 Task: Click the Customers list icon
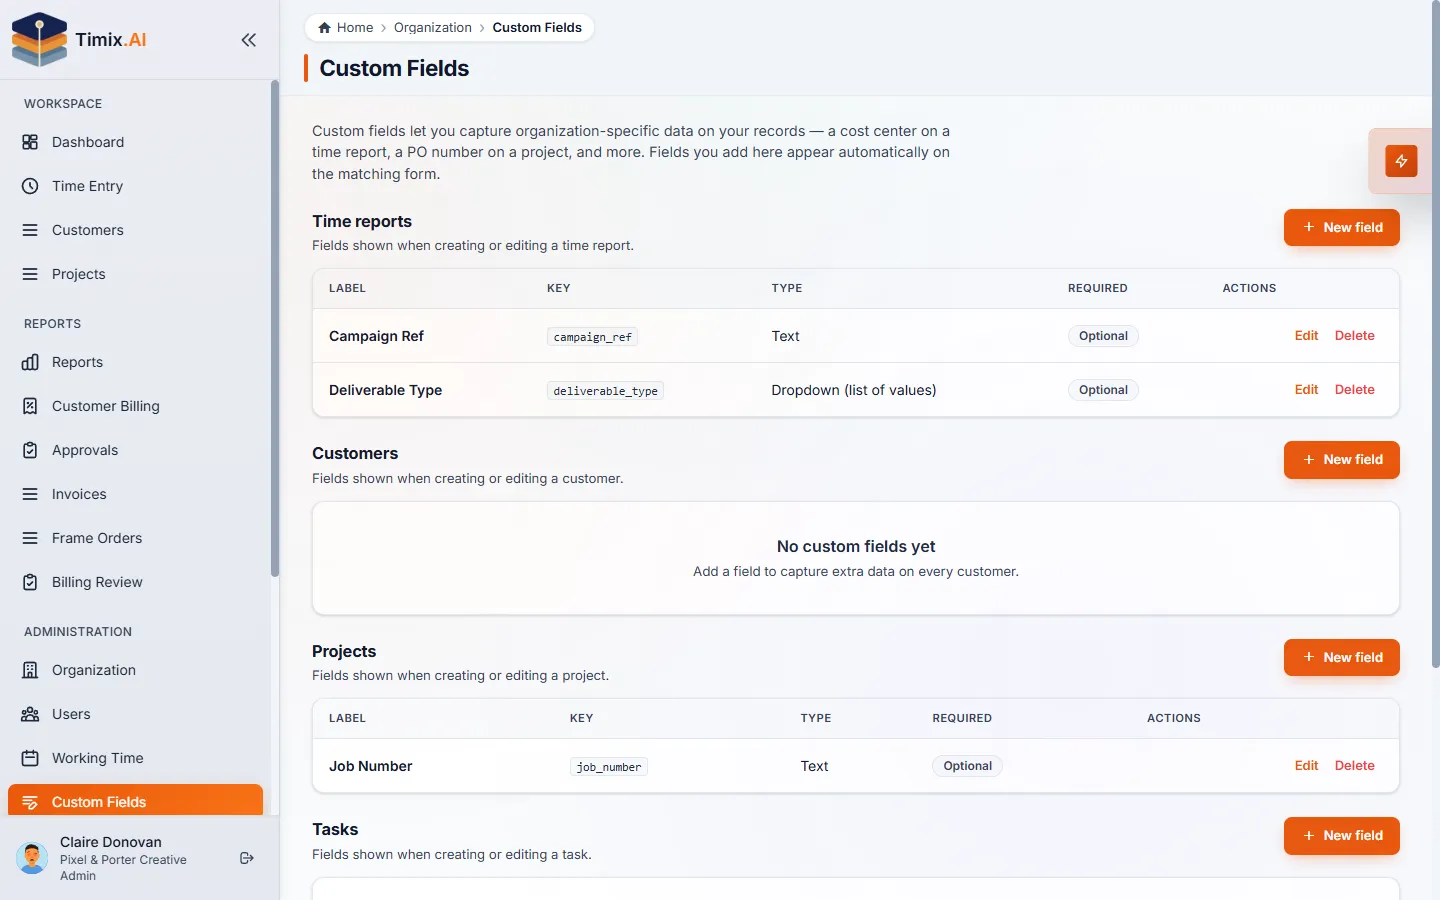click(x=30, y=230)
